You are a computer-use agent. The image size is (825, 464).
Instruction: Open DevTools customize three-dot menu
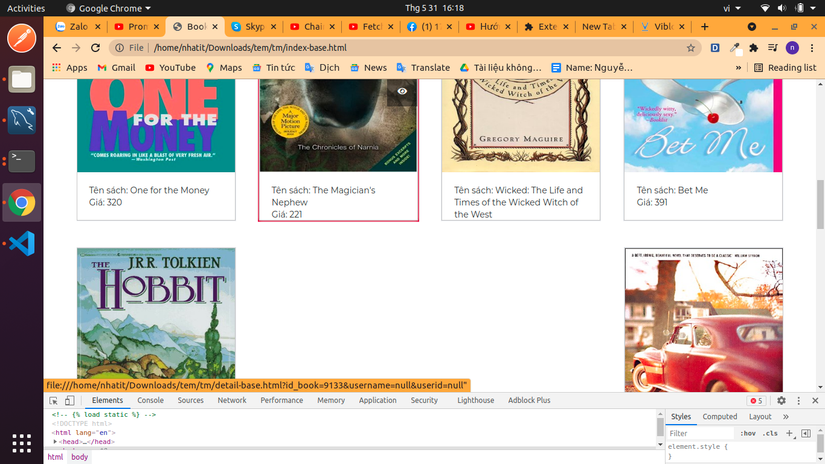(x=798, y=400)
